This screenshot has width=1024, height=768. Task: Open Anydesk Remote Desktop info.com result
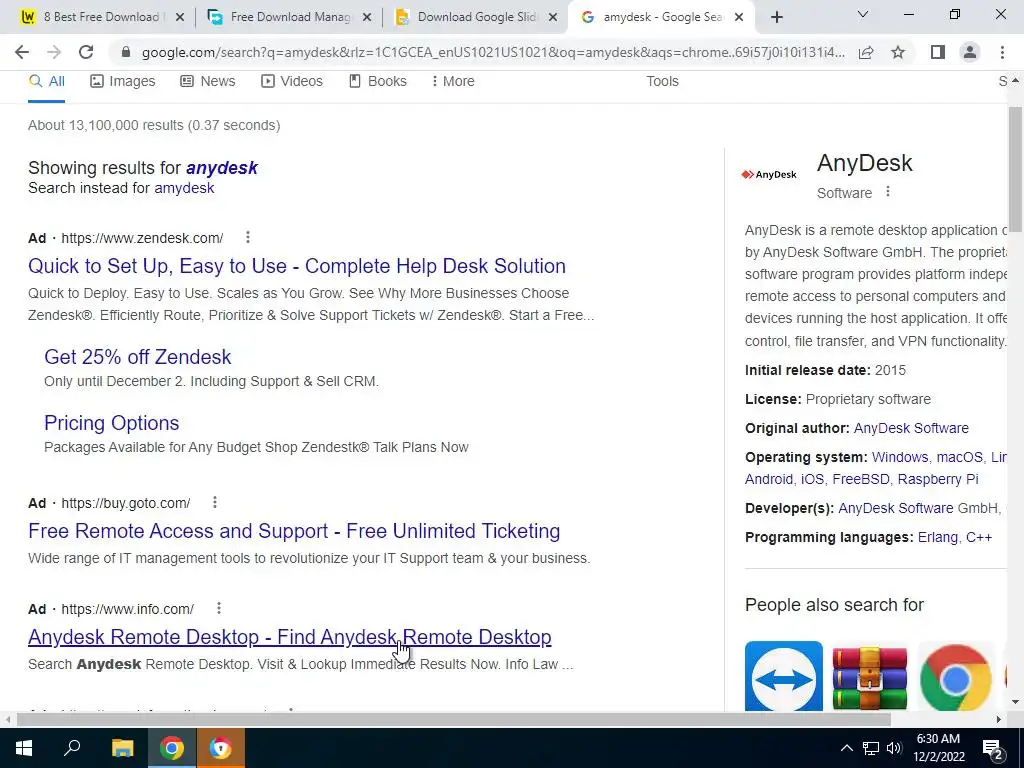[x=289, y=637]
